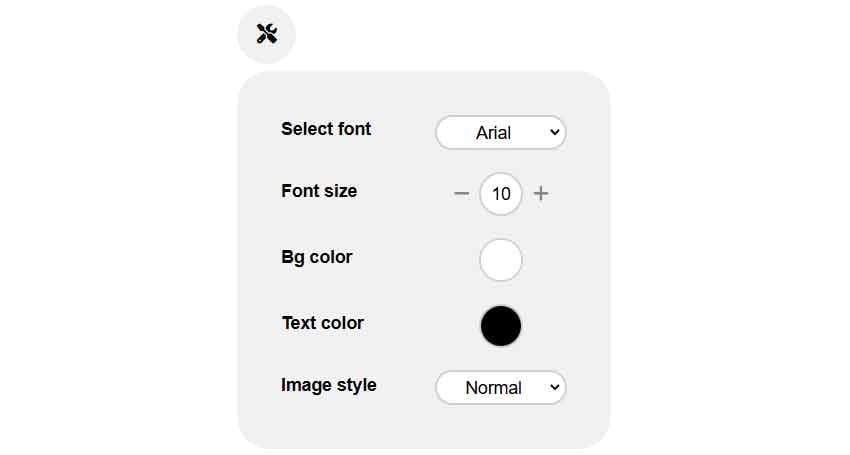This screenshot has height=455, width=850.
Task: Pick the white Bg color swatch
Action: click(x=501, y=260)
